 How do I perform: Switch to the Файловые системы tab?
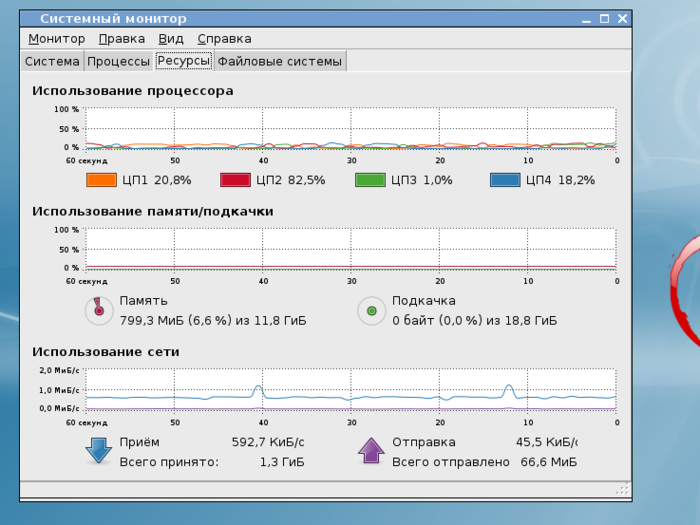coord(280,61)
